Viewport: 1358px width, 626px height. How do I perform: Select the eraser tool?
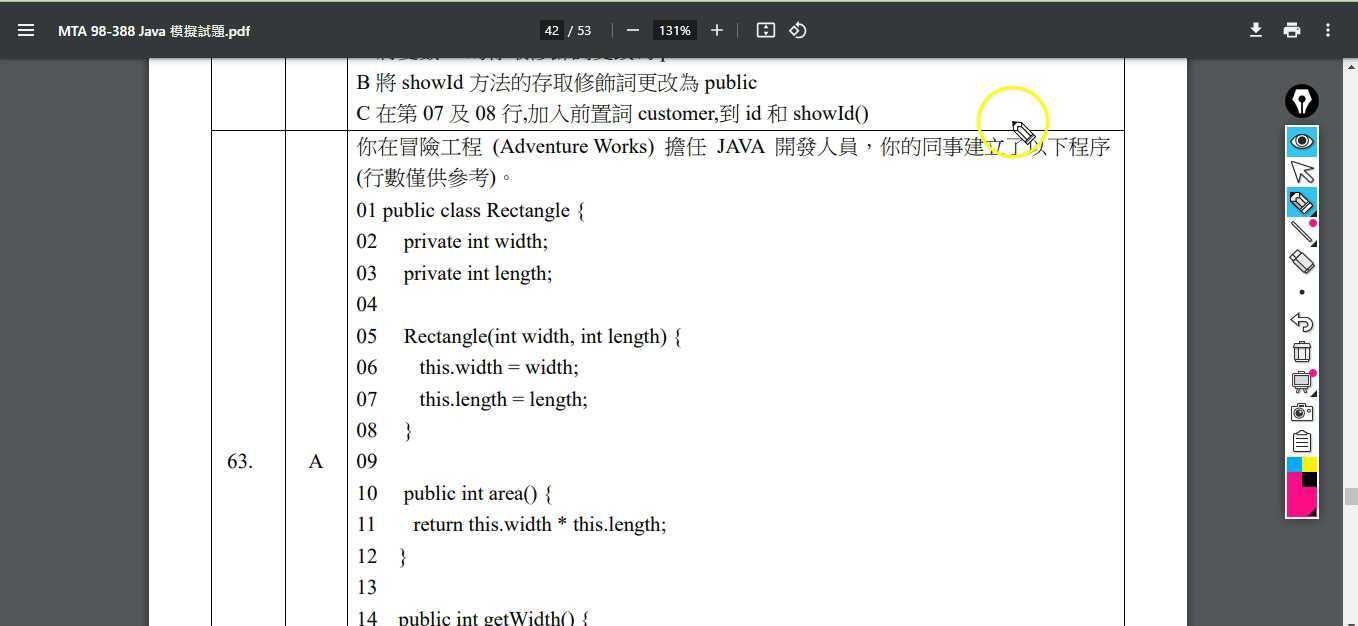(x=1301, y=262)
